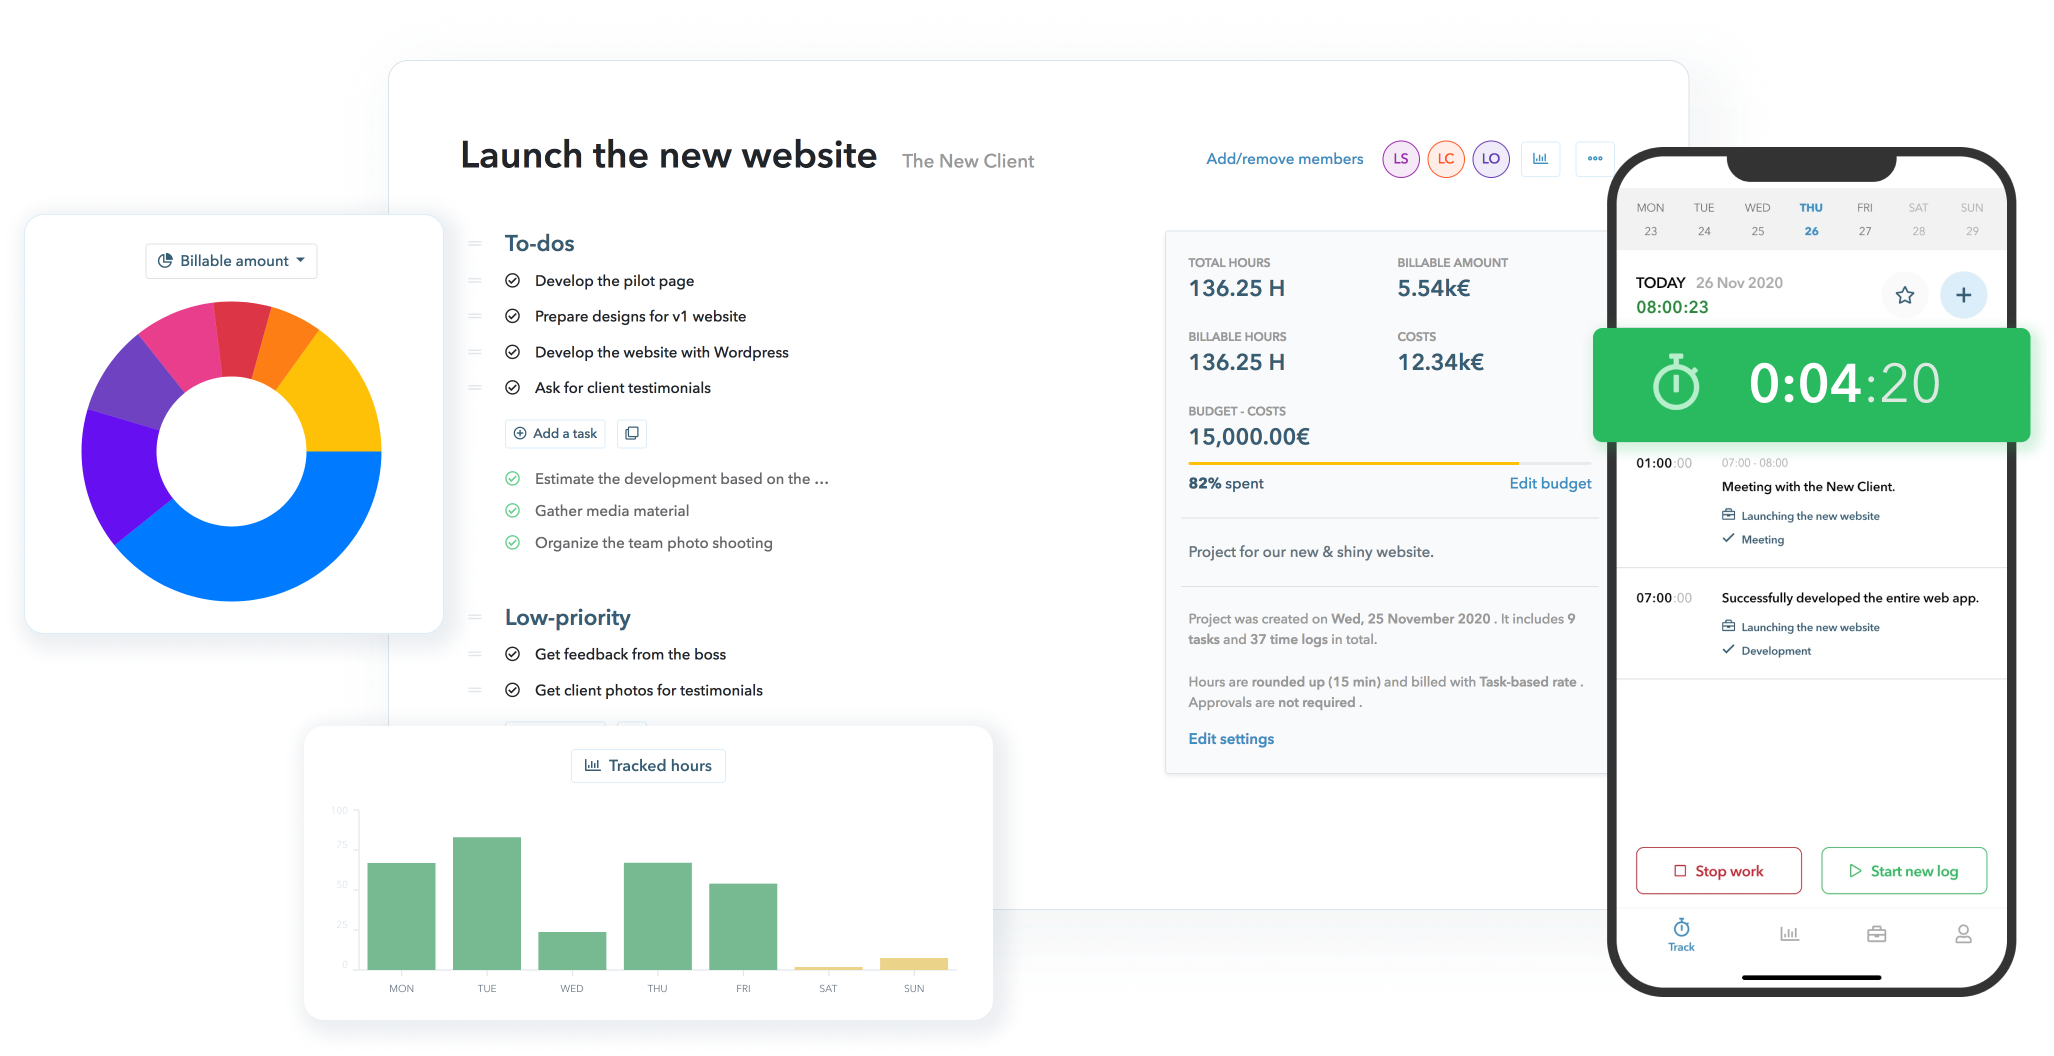Open the briefcase projects tab in phone
Screen dimensions: 2054x1056
tap(1876, 934)
